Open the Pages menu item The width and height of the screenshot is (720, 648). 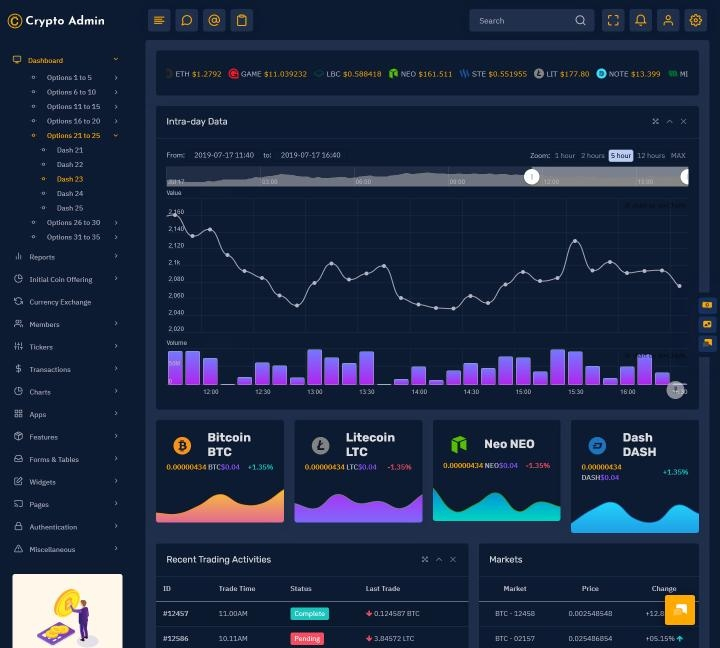pyautogui.click(x=39, y=504)
